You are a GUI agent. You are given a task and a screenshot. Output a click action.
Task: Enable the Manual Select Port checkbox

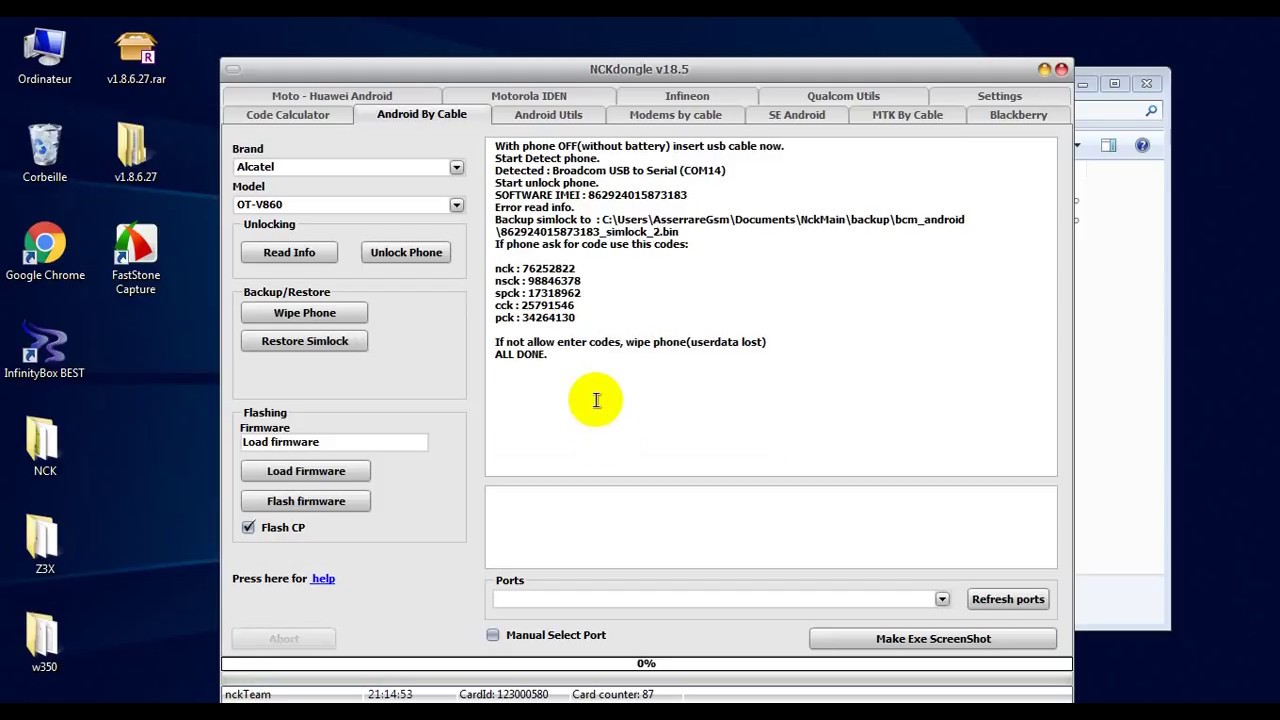click(493, 635)
